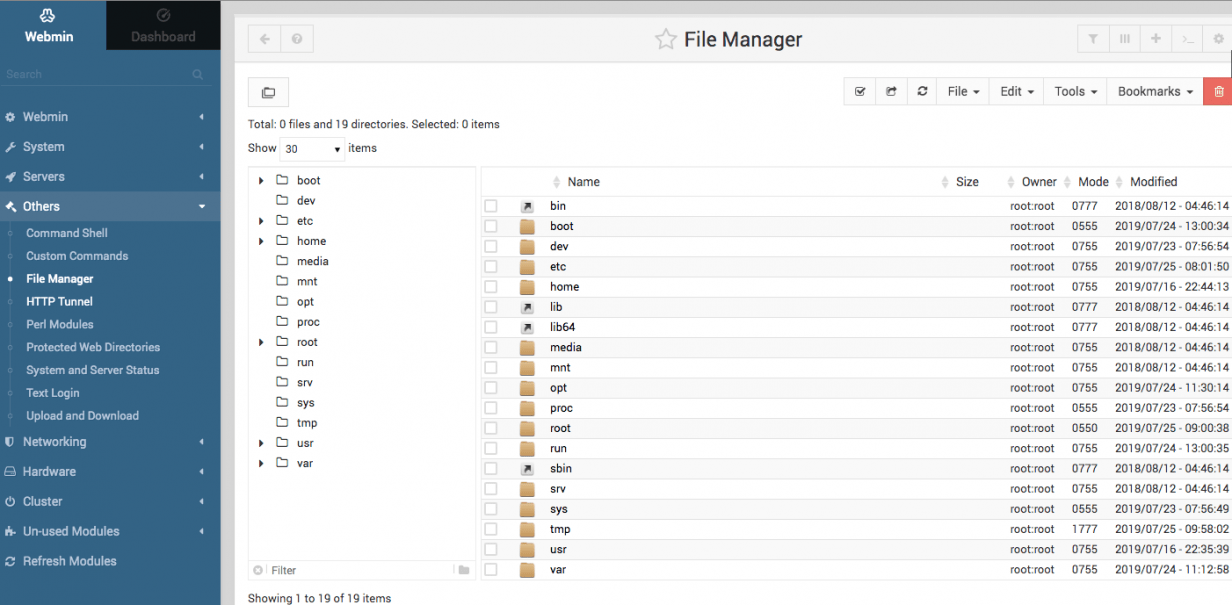Click the red trash delete button
This screenshot has height=605, width=1232.
tap(1218, 91)
